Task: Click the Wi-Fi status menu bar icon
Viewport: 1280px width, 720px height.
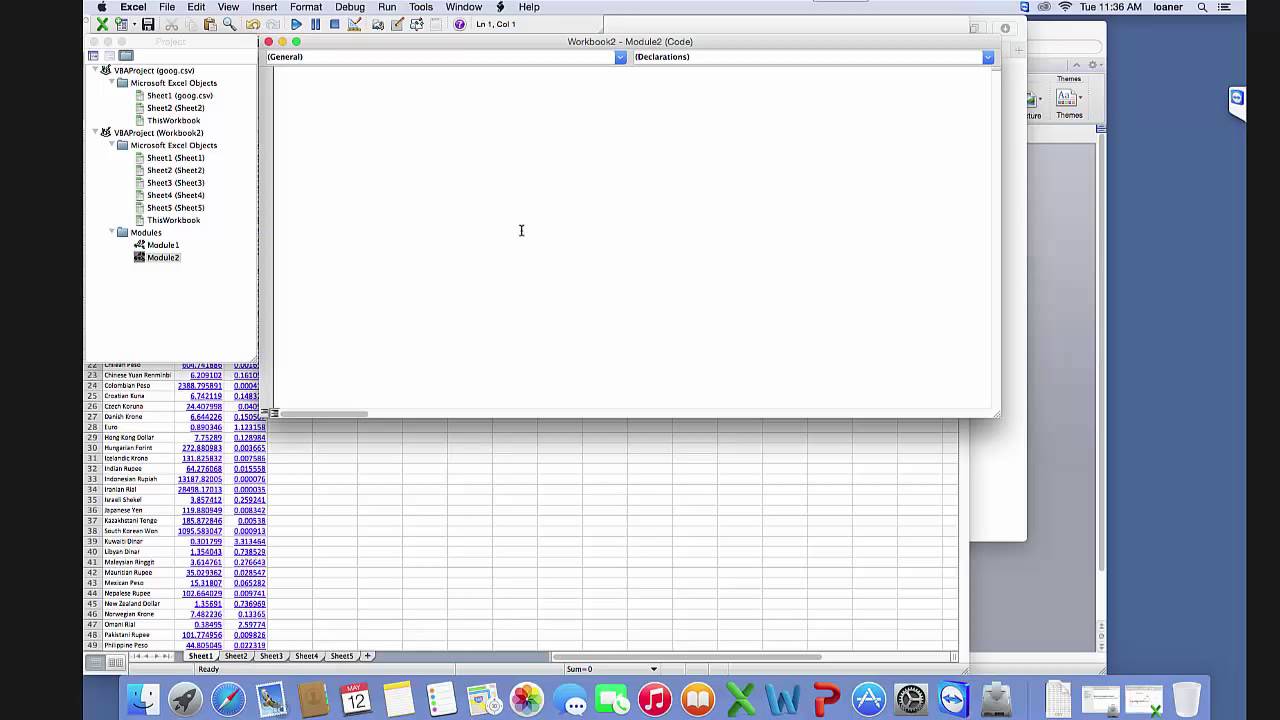Action: click(1065, 7)
